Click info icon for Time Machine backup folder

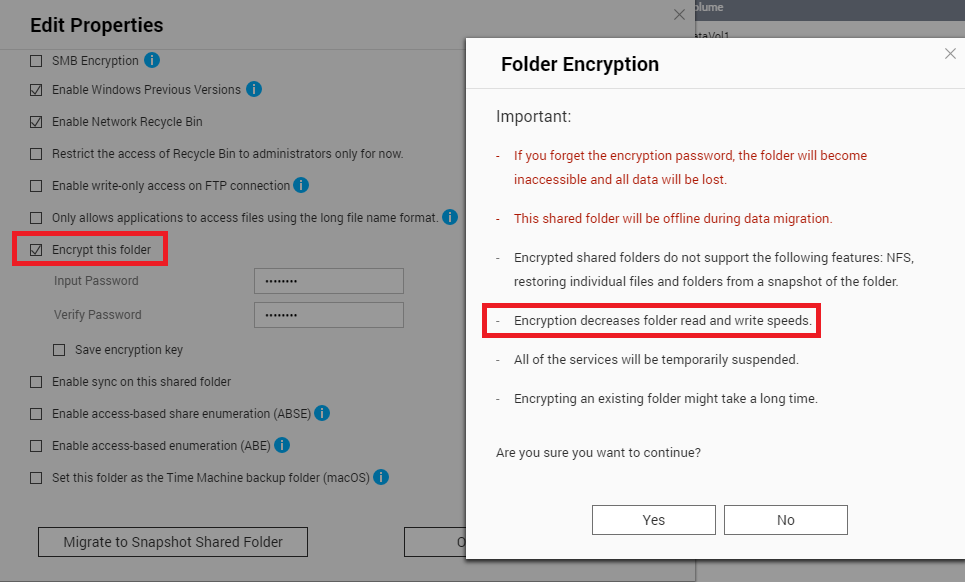381,477
